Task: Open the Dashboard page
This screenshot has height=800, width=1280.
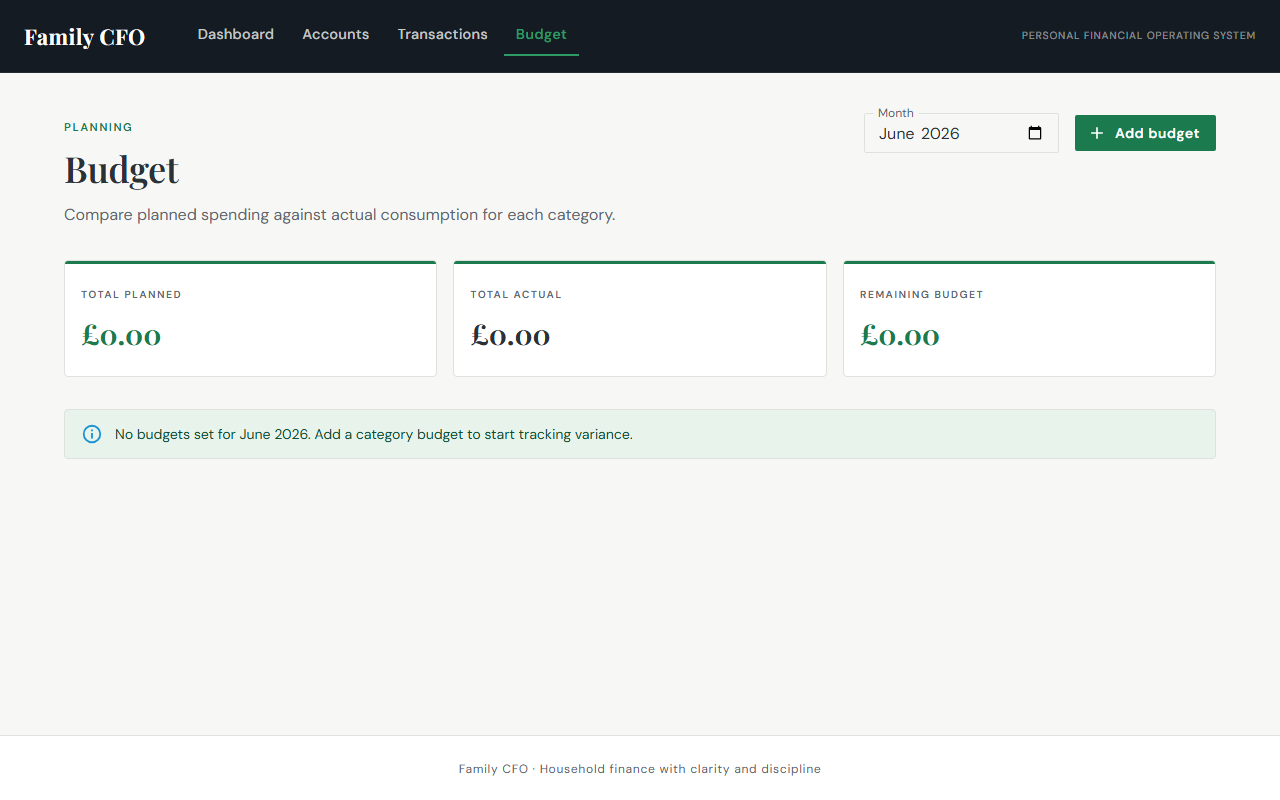Action: [236, 34]
